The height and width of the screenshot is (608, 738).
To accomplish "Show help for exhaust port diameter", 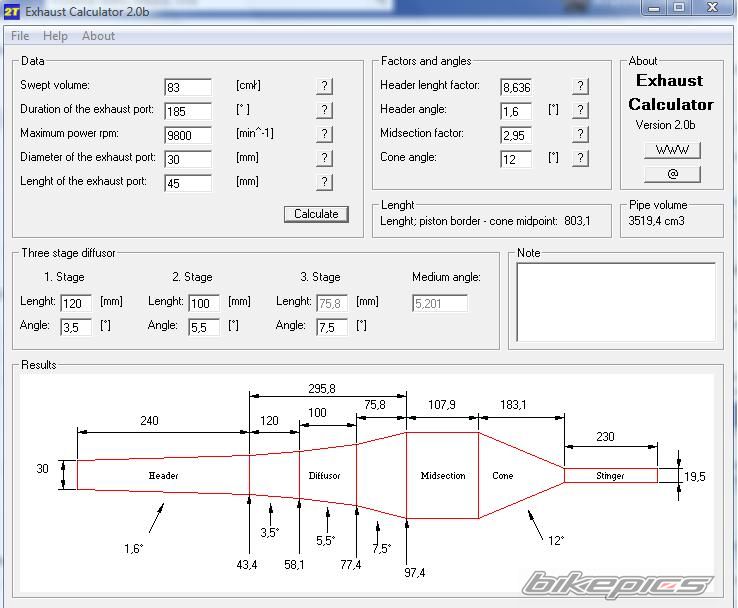I will click(x=324, y=158).
